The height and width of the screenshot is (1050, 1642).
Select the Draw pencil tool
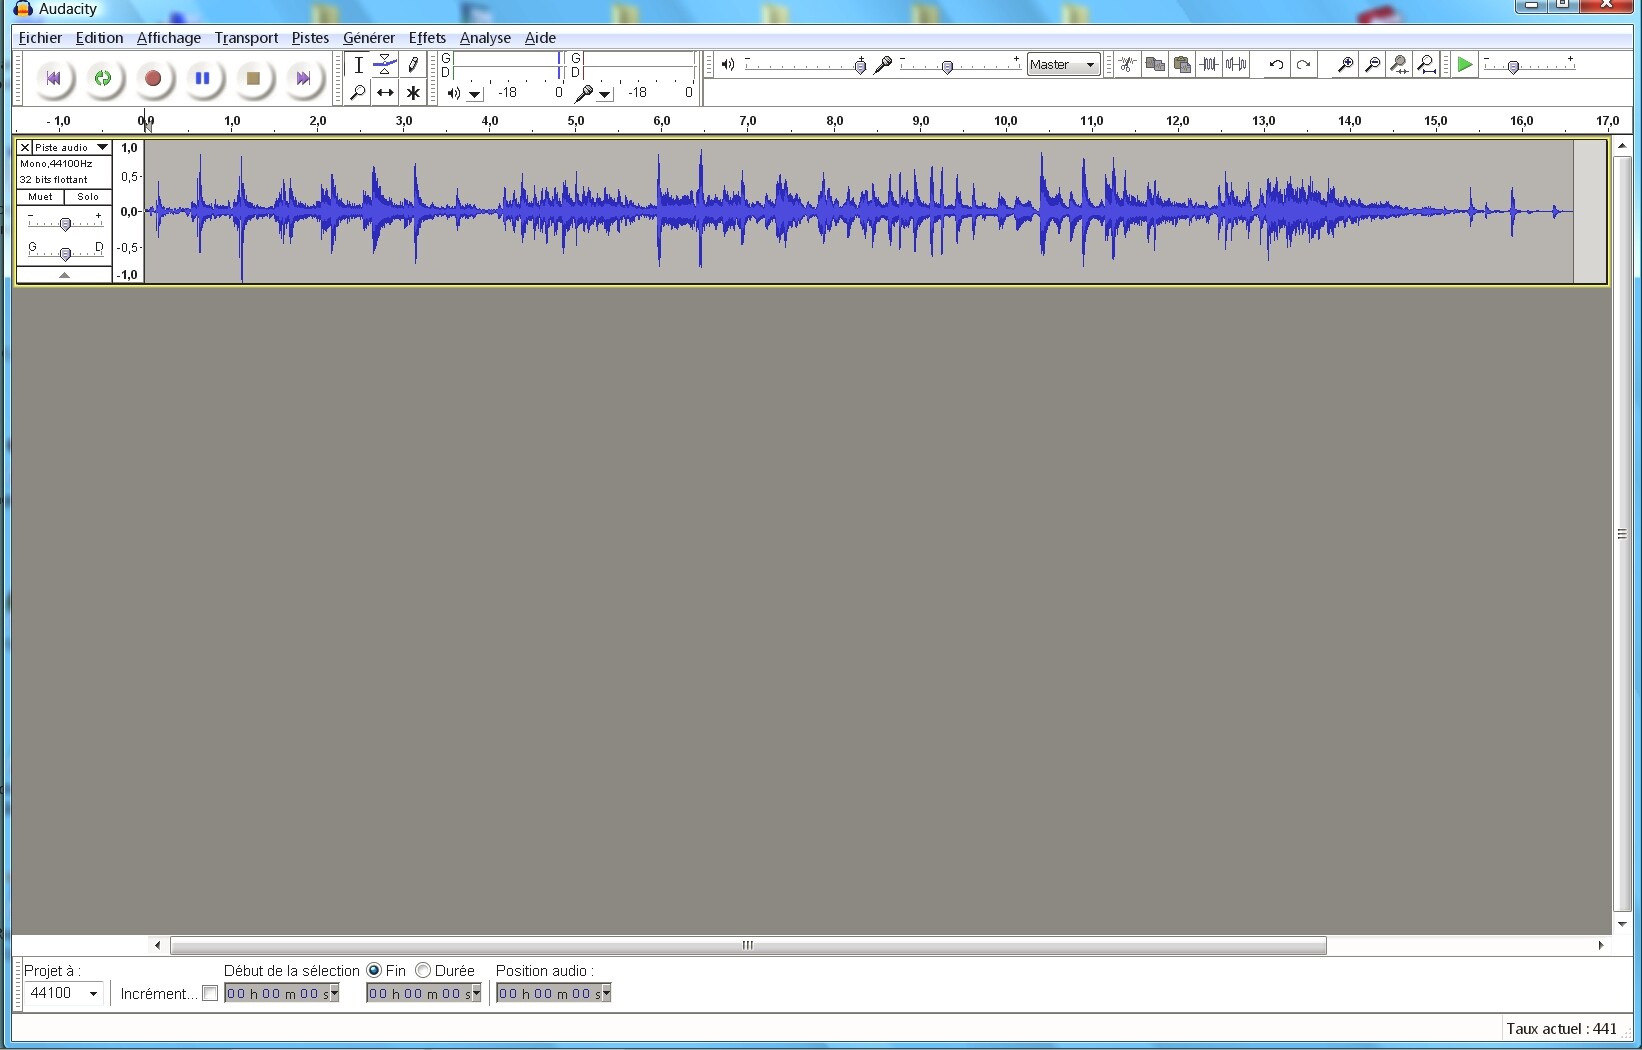point(412,65)
